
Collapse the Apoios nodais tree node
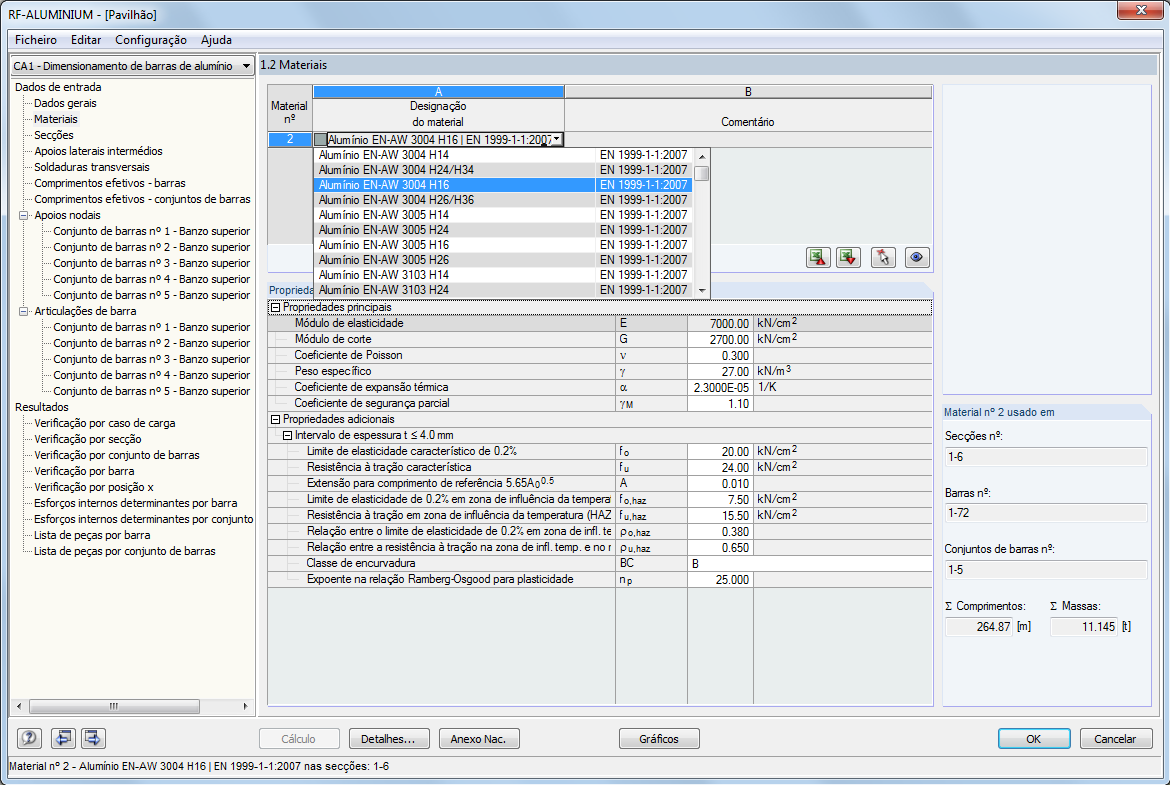tap(24, 215)
